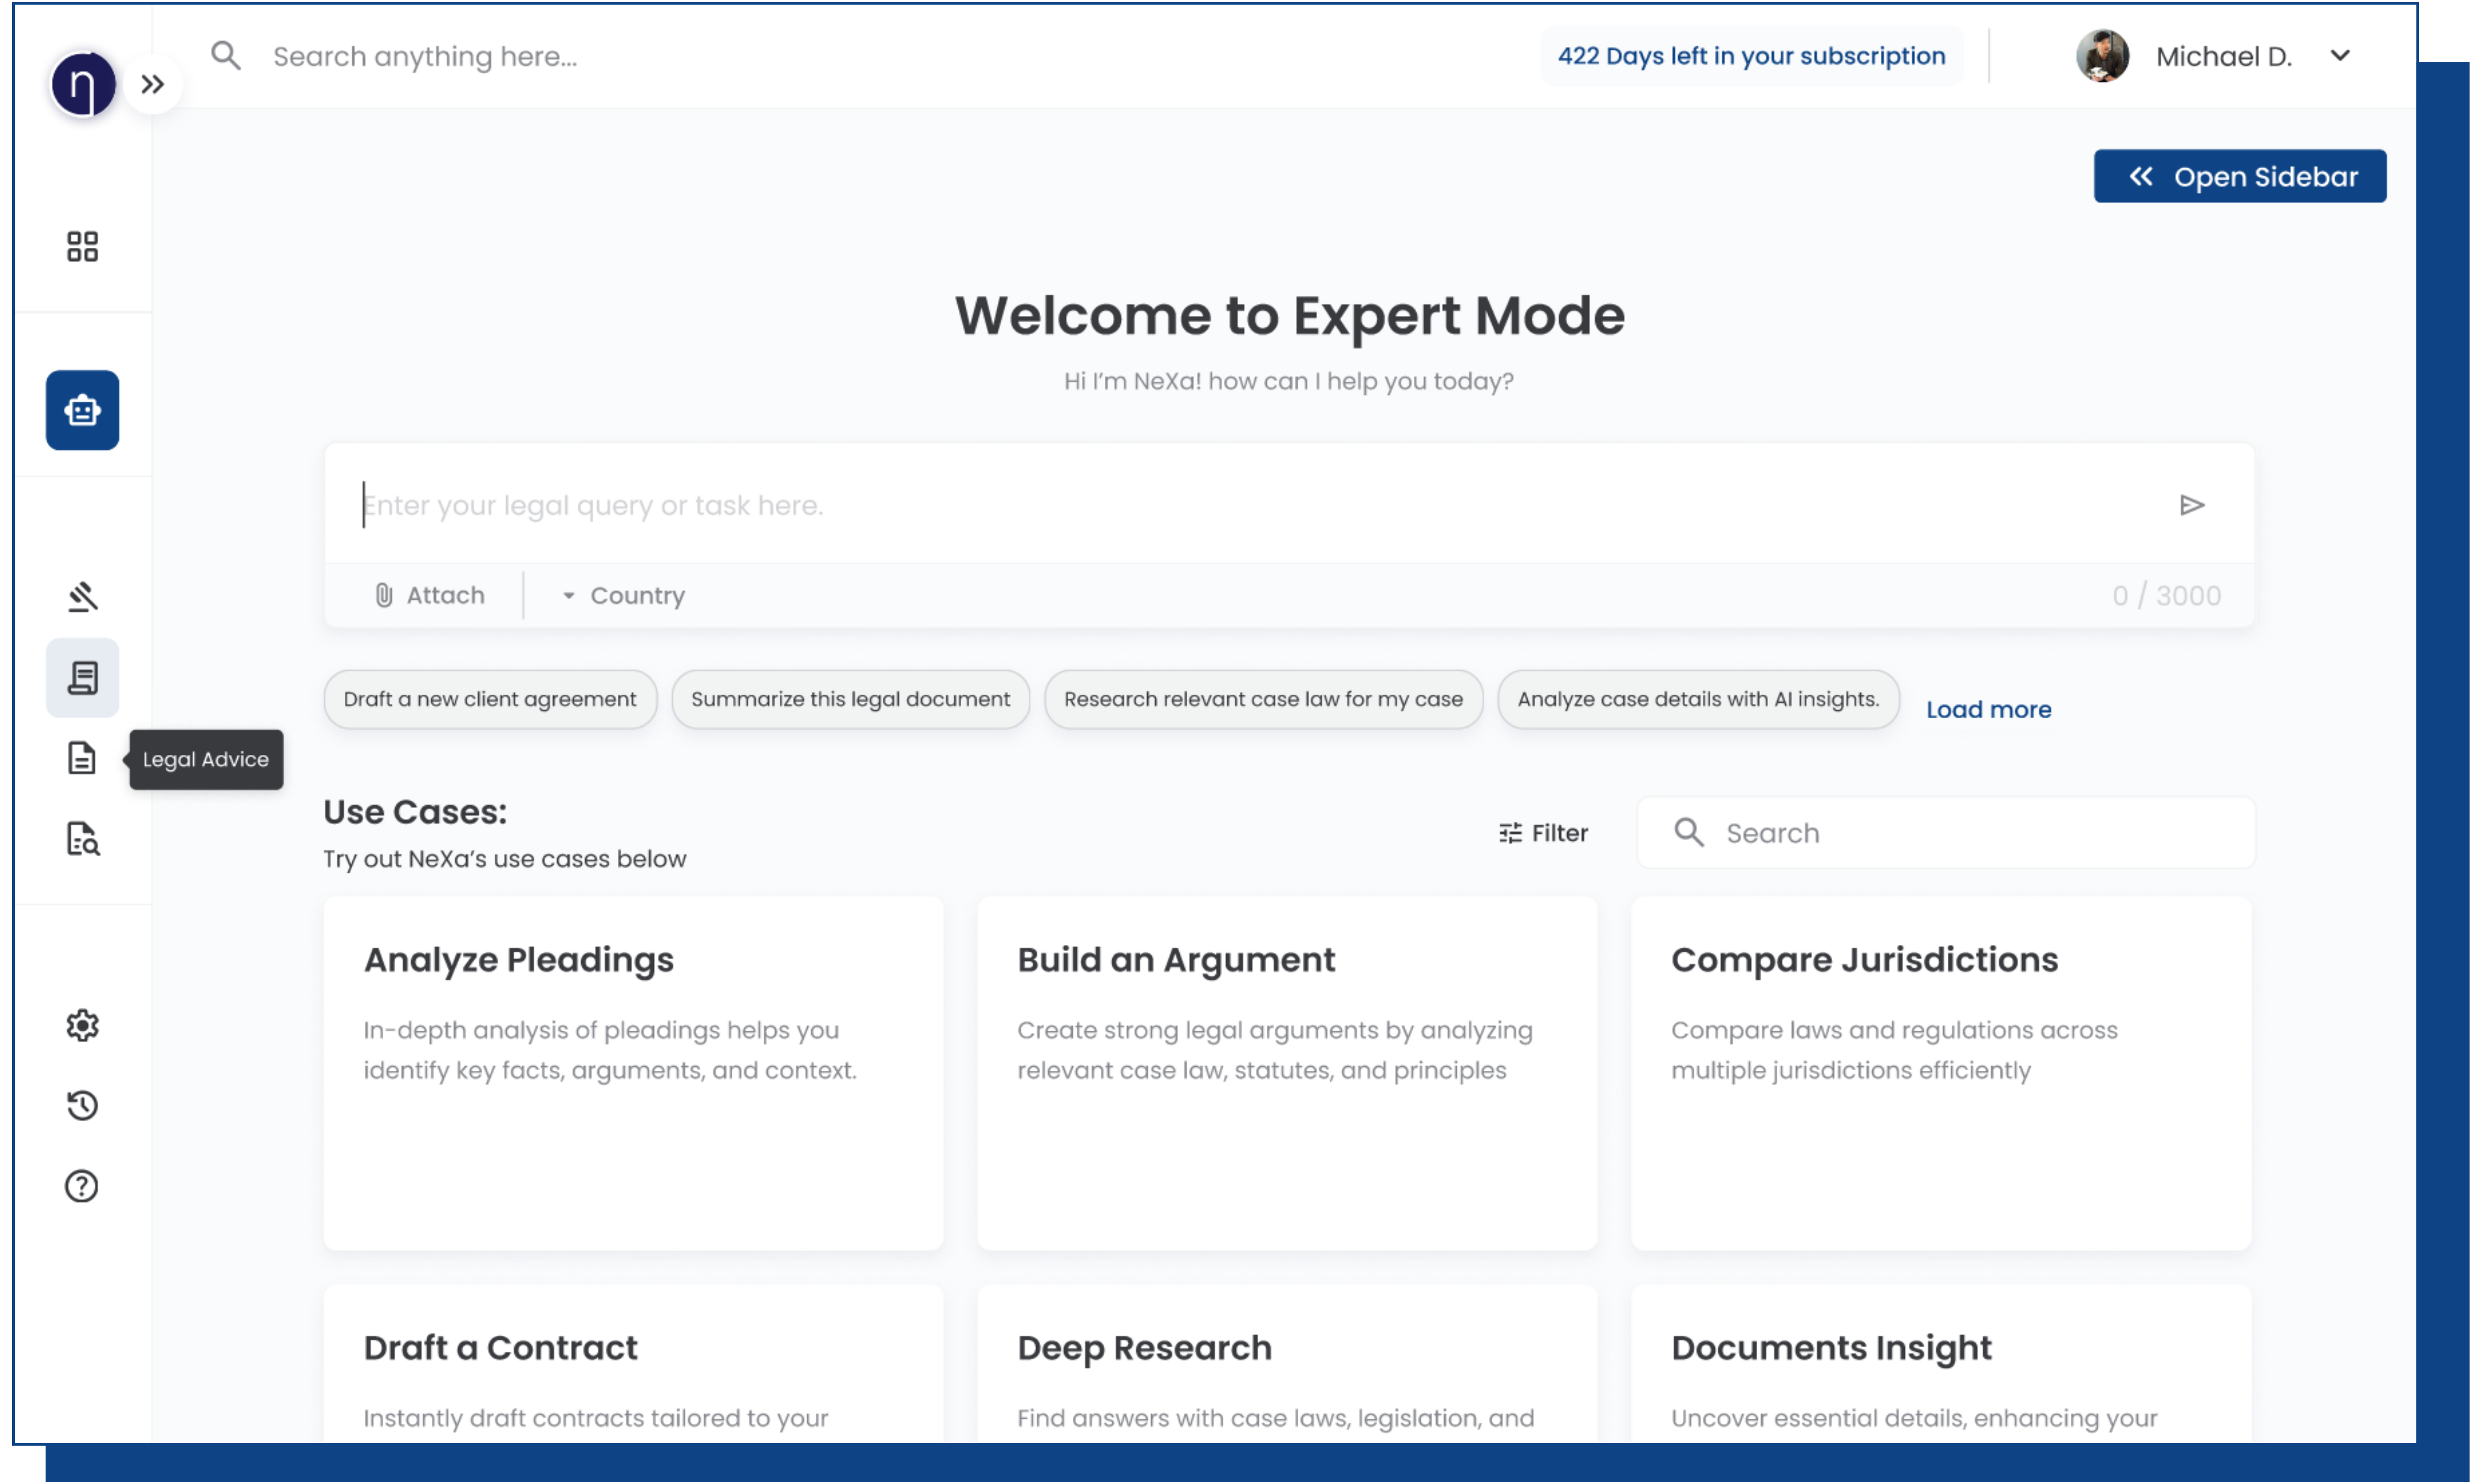Open the Legal Advice document icon
2482x1484 pixels.
coord(83,759)
